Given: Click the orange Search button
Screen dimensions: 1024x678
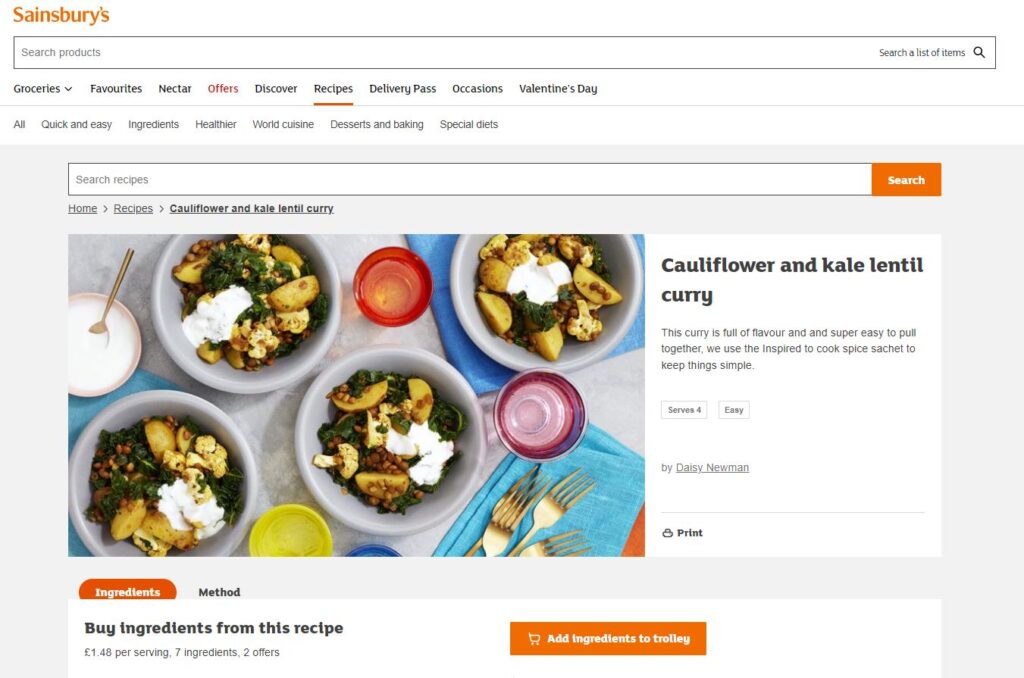Looking at the screenshot, I should (x=906, y=180).
